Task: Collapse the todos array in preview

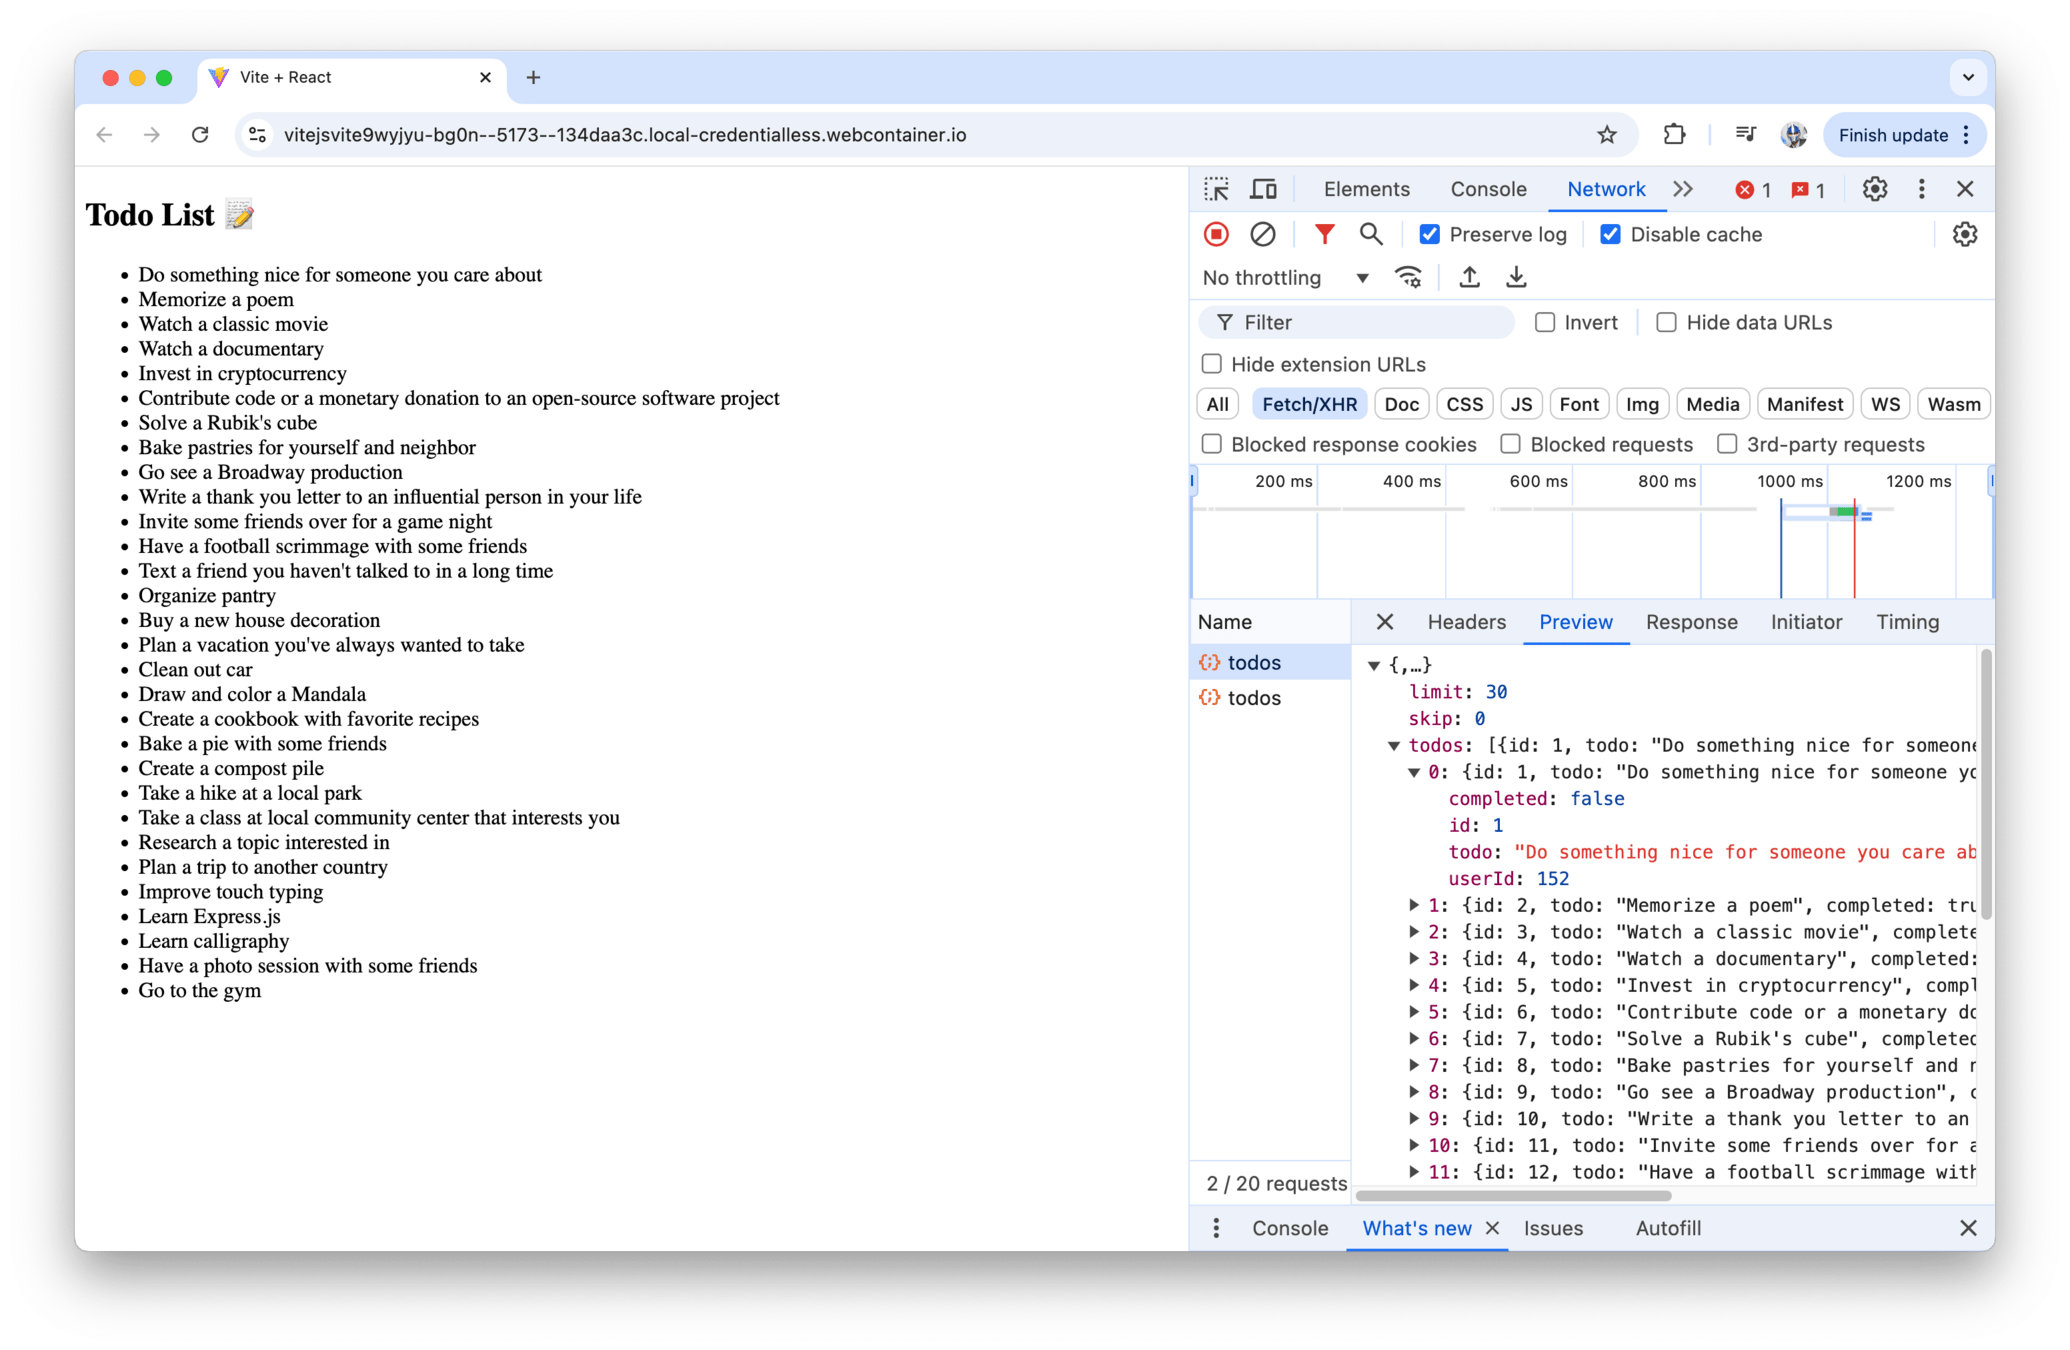Action: [1394, 745]
